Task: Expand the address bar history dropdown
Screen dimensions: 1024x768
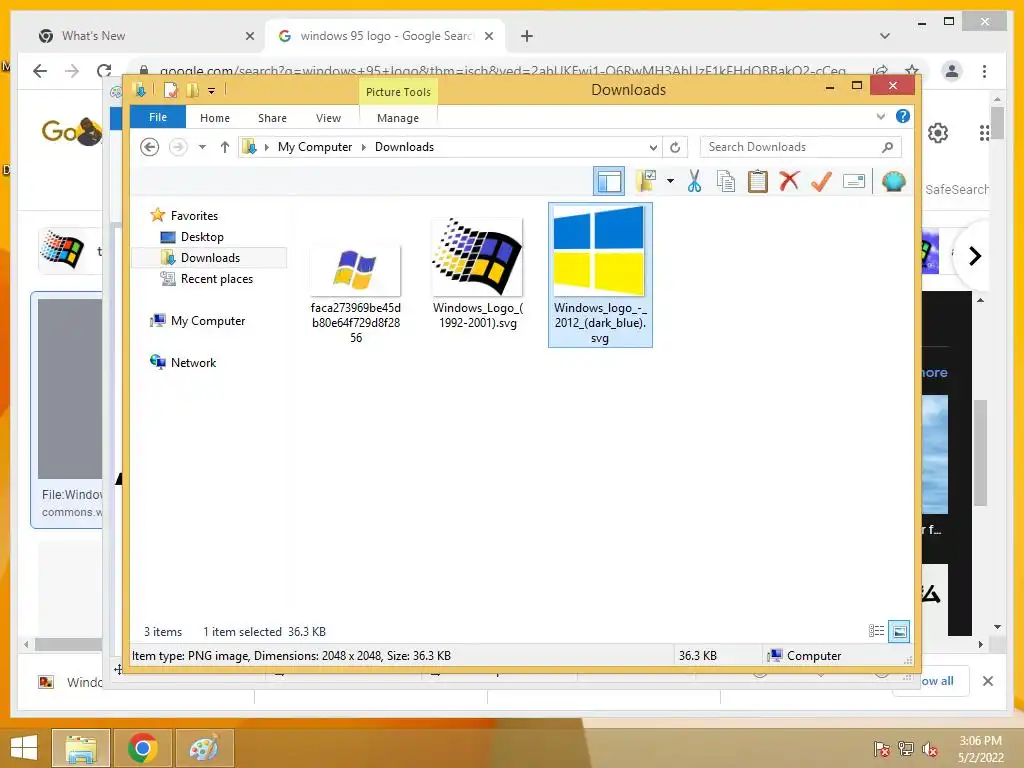Action: pyautogui.click(x=652, y=148)
